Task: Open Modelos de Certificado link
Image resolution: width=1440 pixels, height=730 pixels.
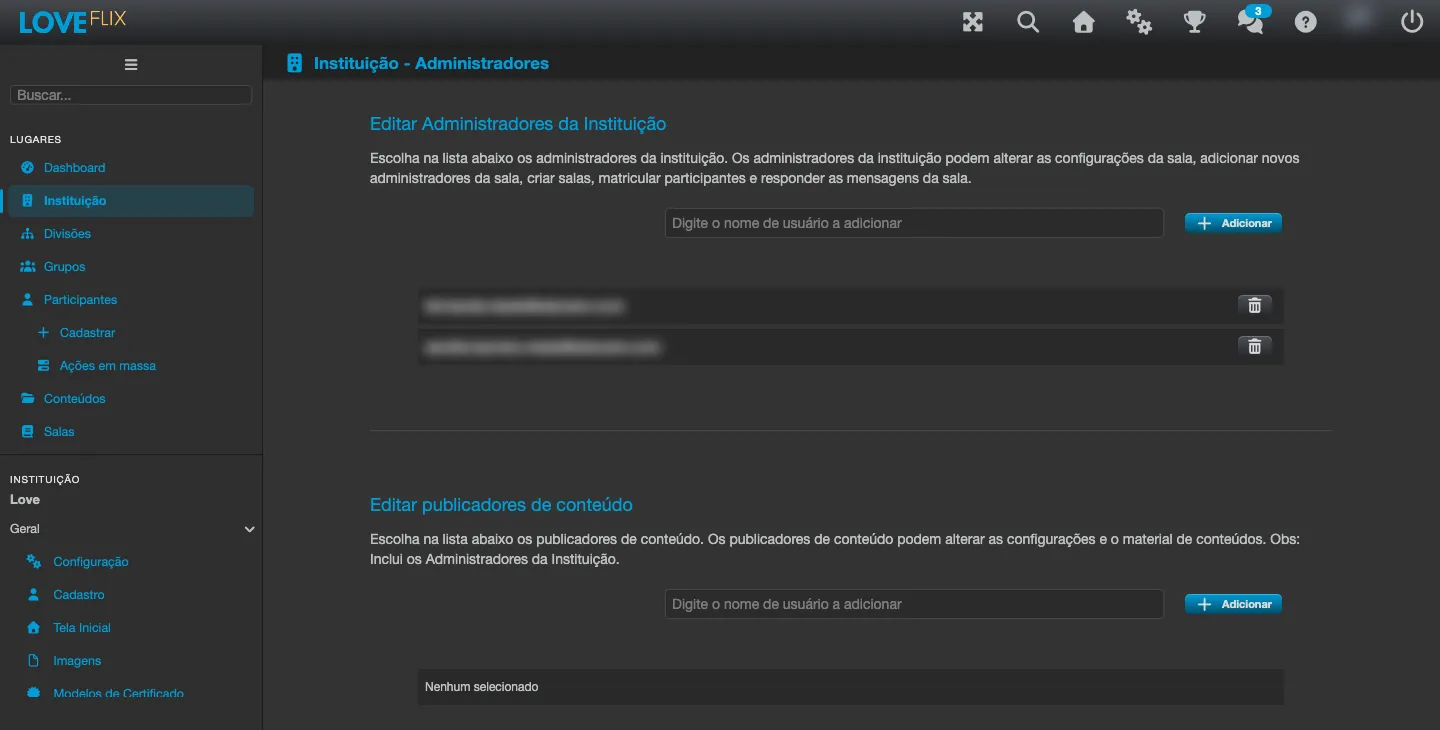Action: (118, 693)
